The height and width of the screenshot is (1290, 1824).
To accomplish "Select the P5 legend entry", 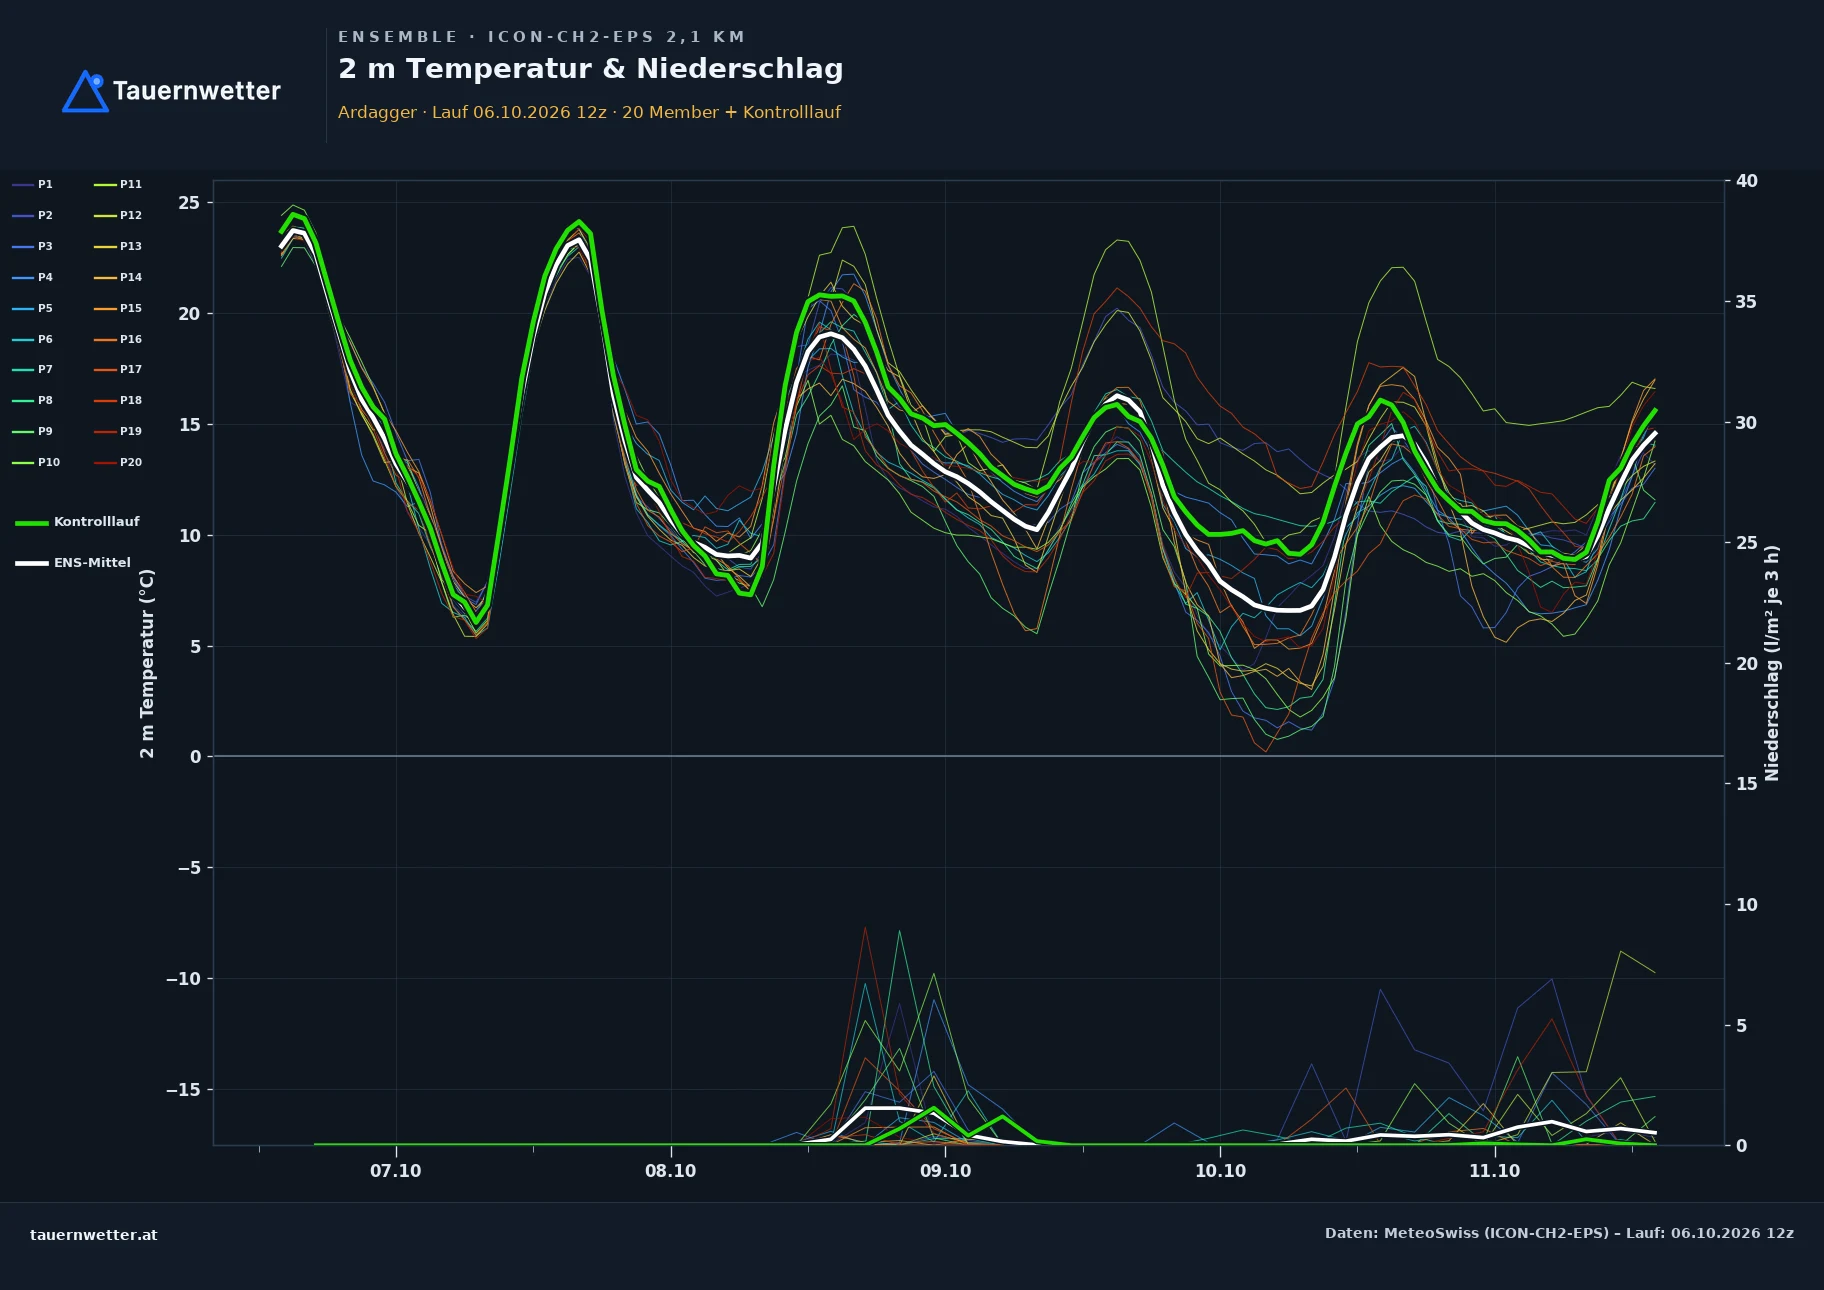I will click(x=32, y=308).
